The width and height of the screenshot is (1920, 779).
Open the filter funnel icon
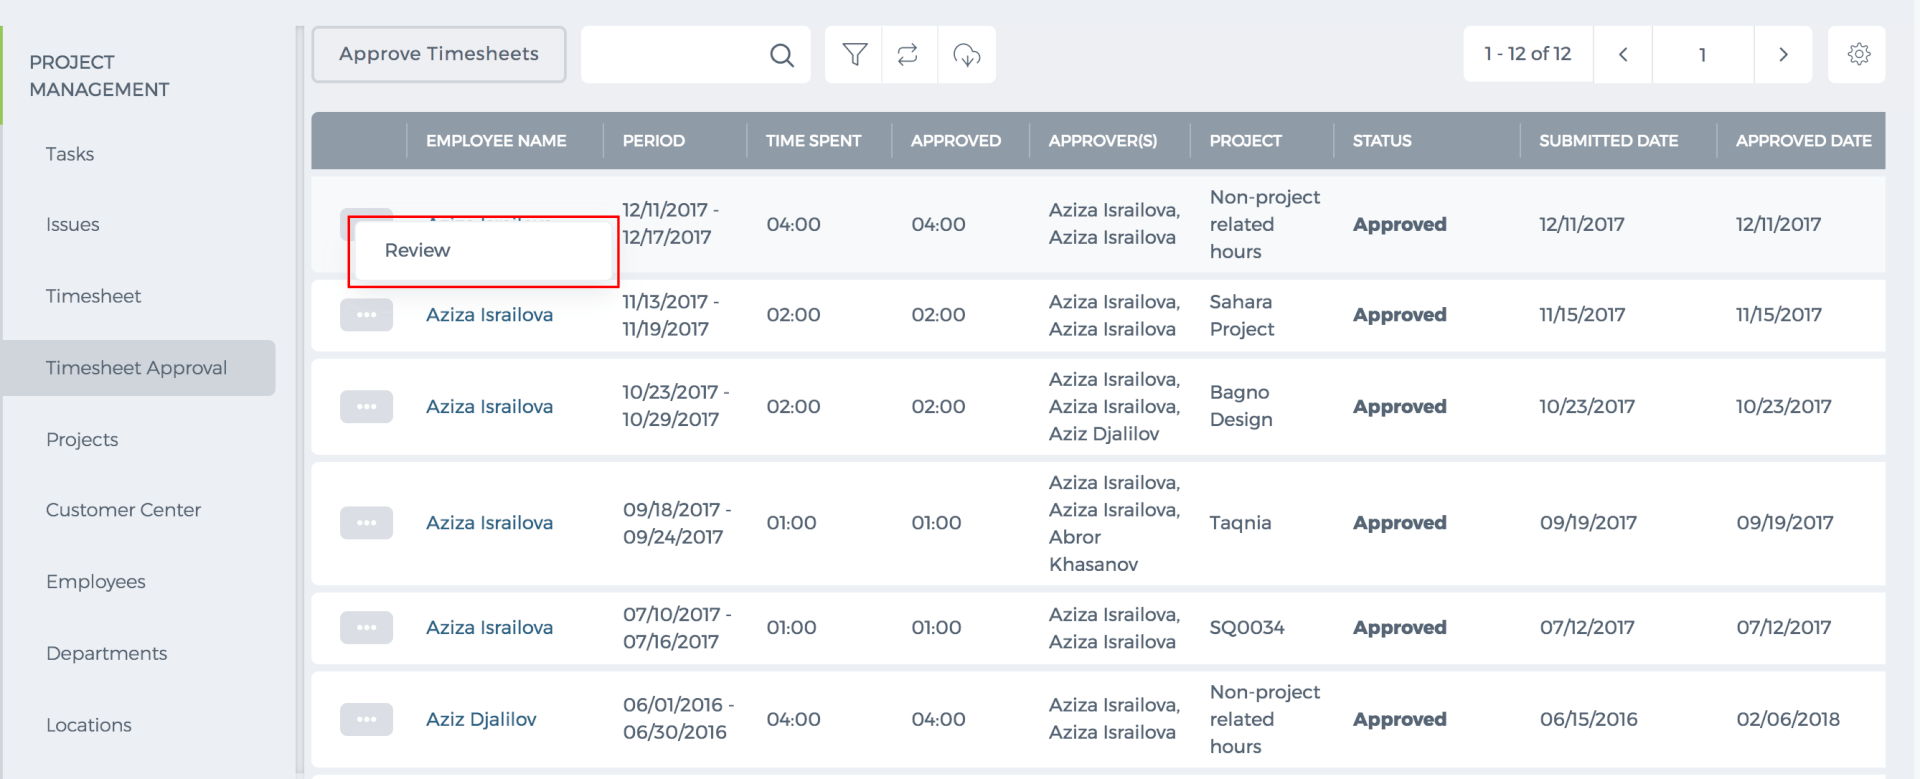coord(854,55)
